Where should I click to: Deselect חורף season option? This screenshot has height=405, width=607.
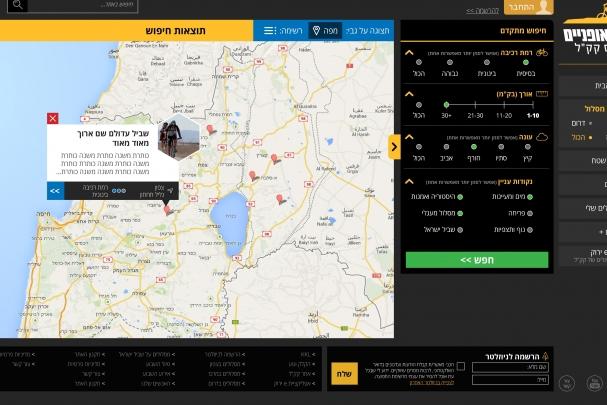(x=474, y=147)
